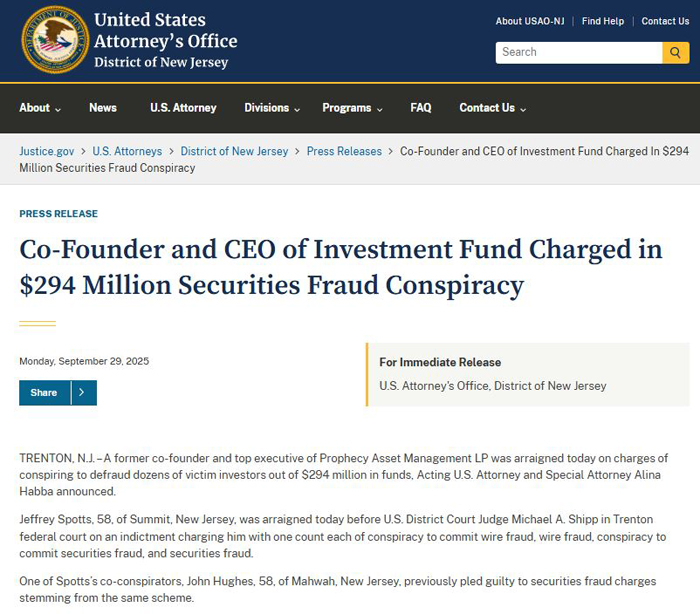
Task: Open the Find Help link
Action: pyautogui.click(x=603, y=21)
